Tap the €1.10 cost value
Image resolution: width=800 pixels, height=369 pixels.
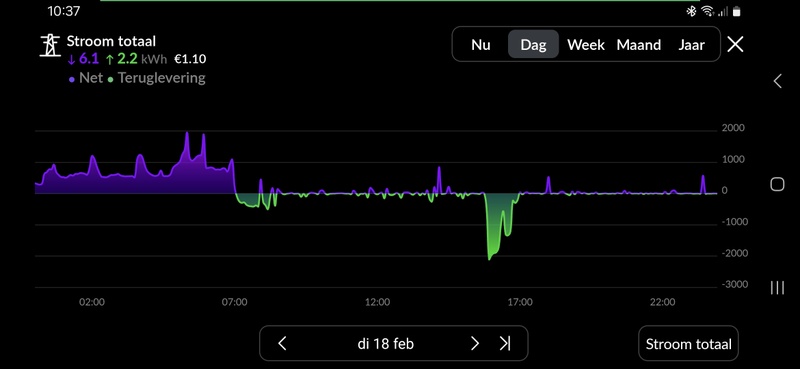click(190, 59)
